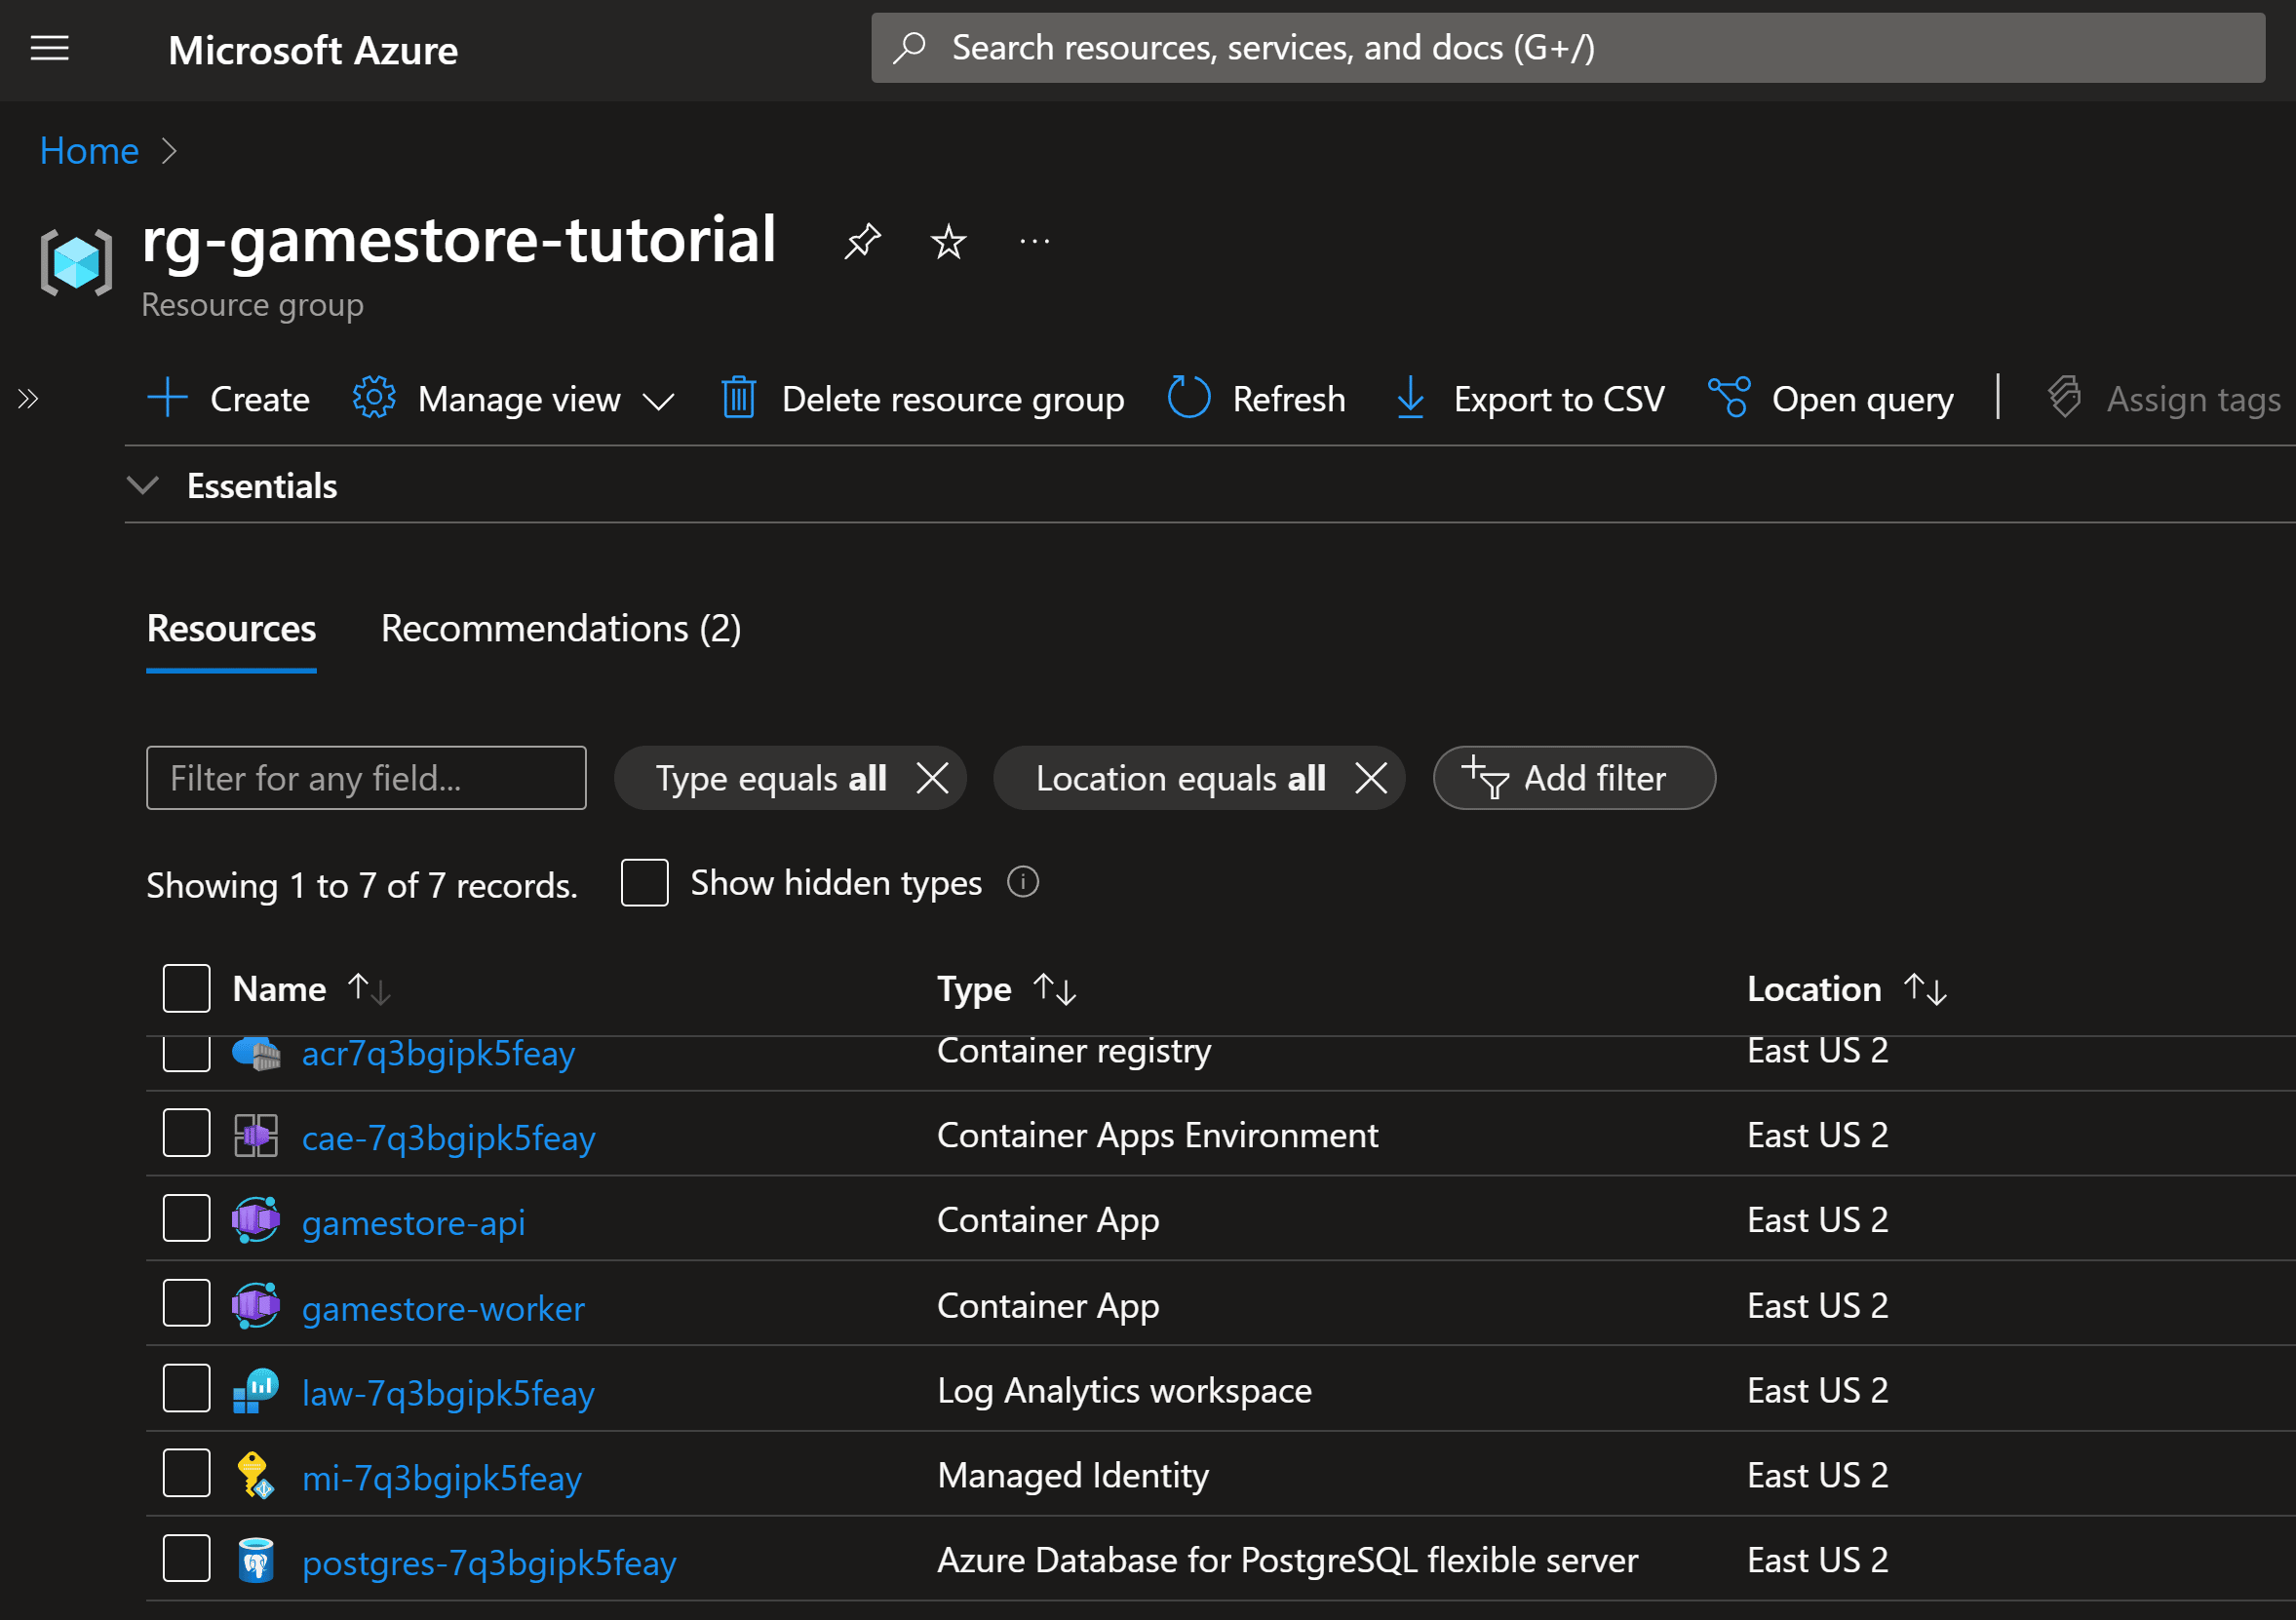Go to the Home breadcrumb link

[89, 151]
